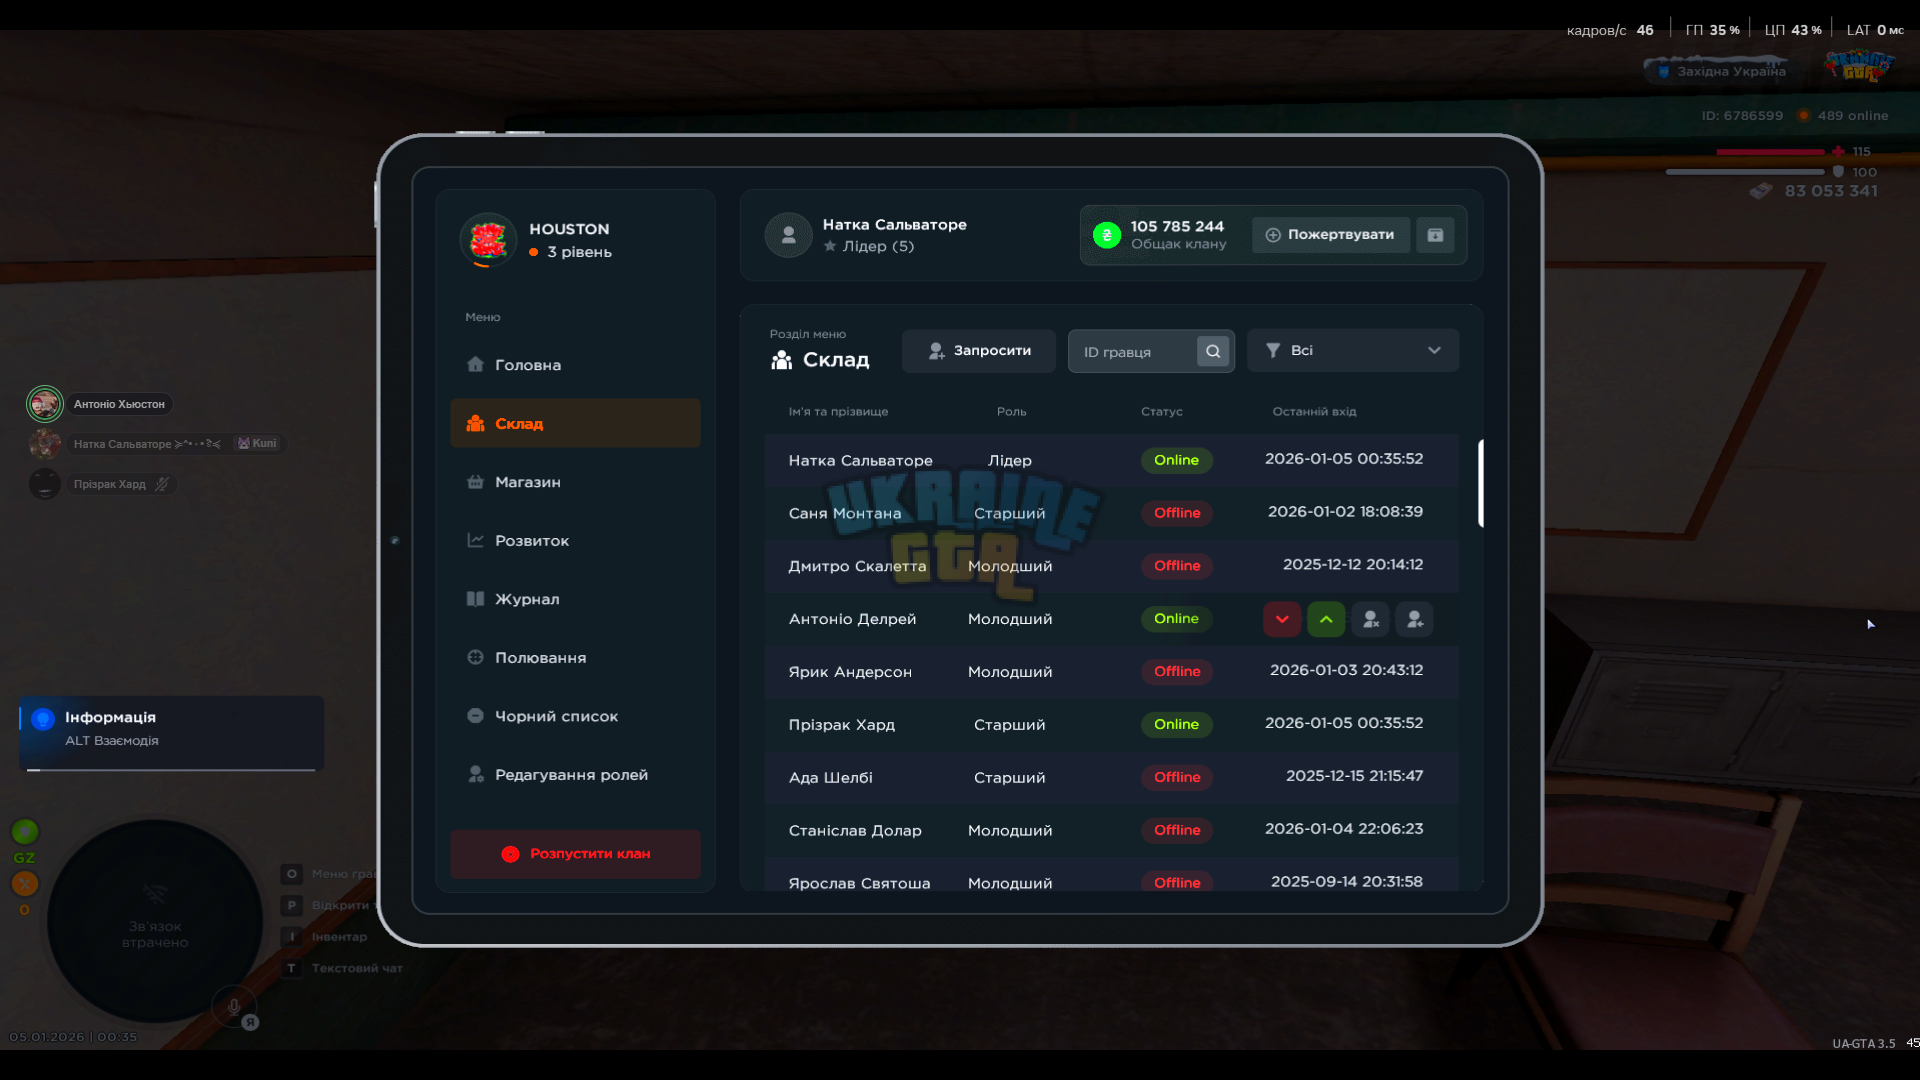This screenshot has width=1920, height=1080.
Task: Click the funnel filter icon
Action: pyautogui.click(x=1273, y=350)
